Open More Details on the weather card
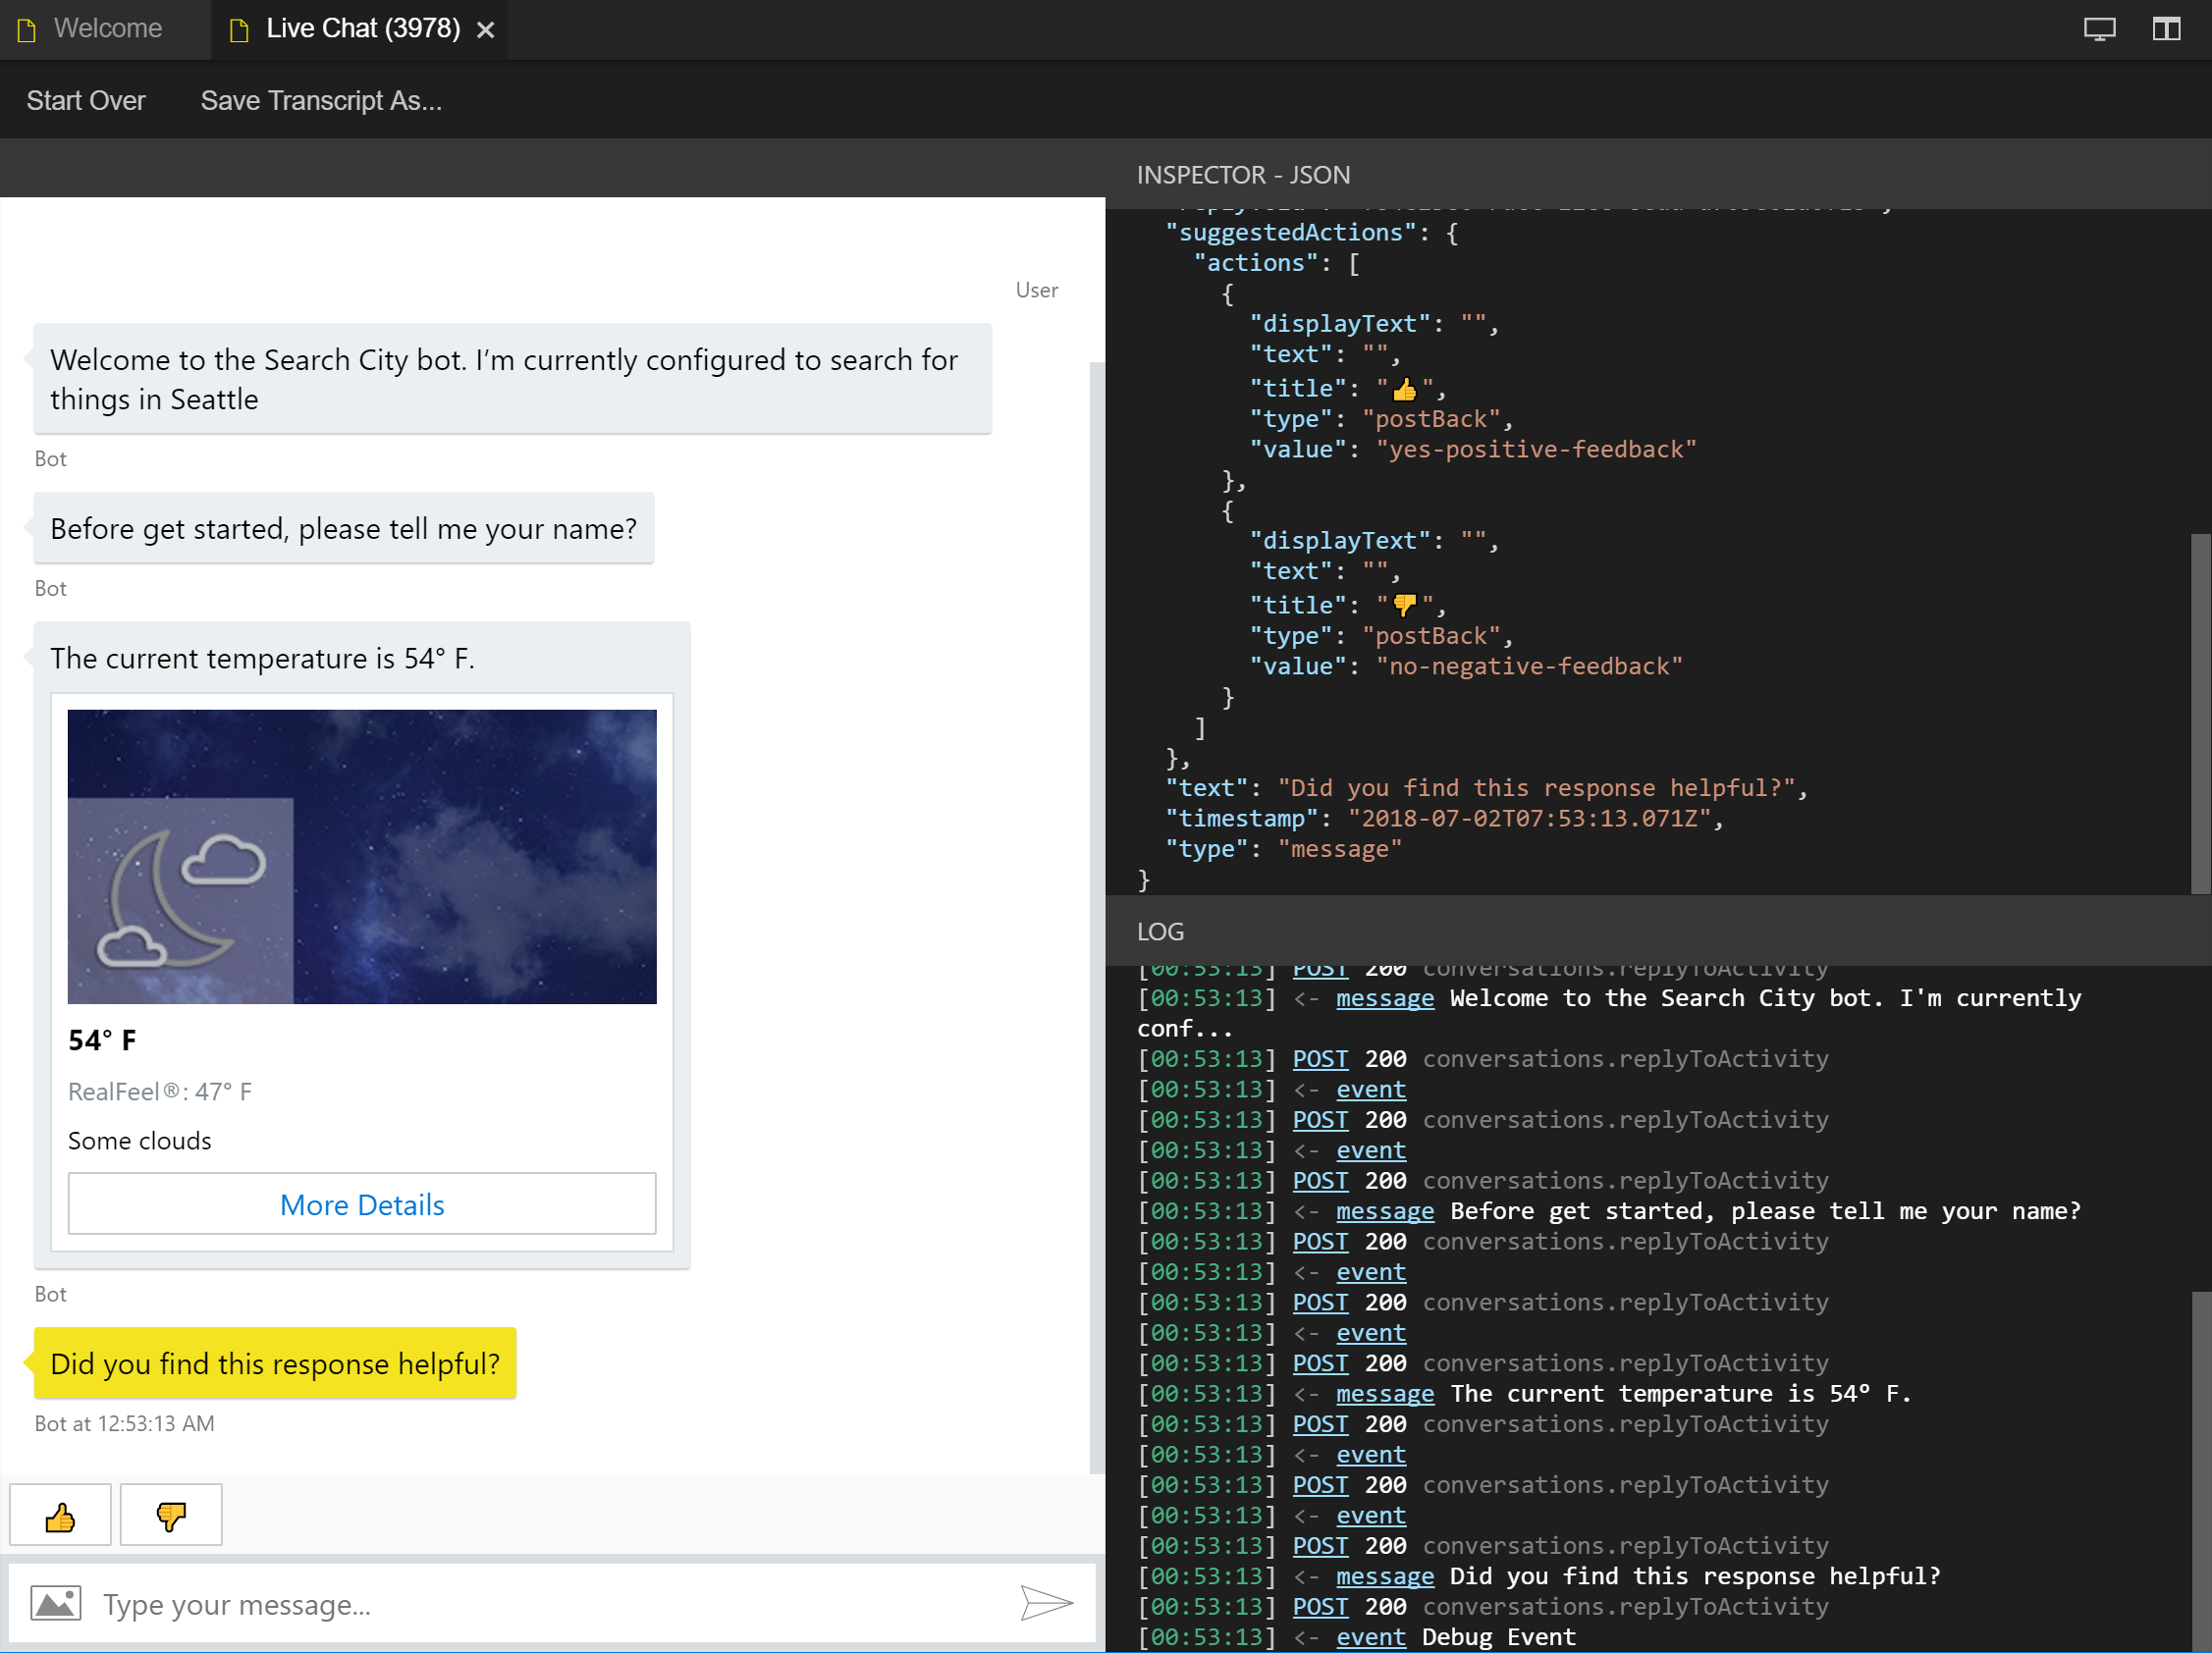Screen dimensions: 2212x1653 click(x=361, y=1204)
